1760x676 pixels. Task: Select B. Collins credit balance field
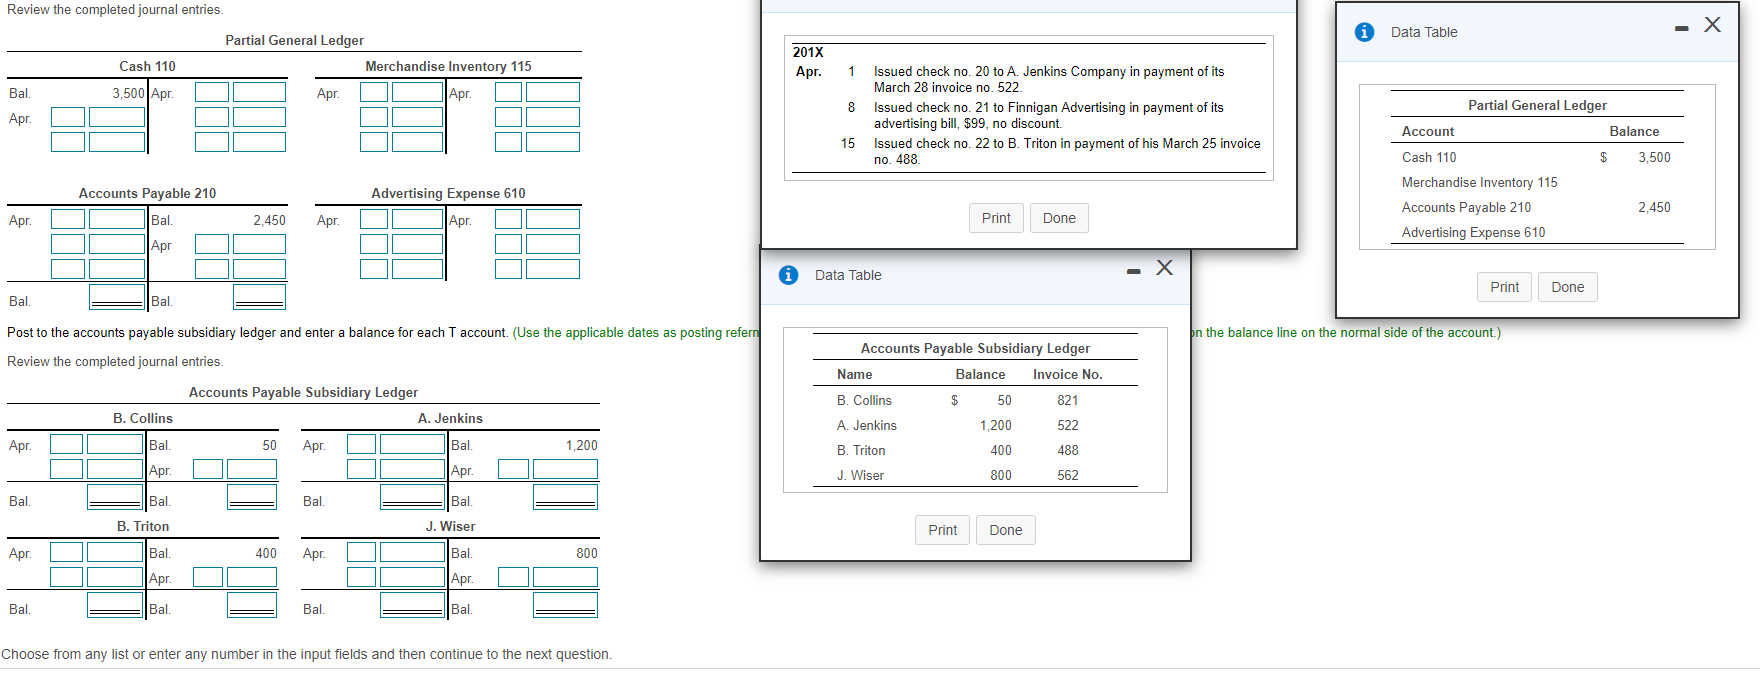coord(252,497)
